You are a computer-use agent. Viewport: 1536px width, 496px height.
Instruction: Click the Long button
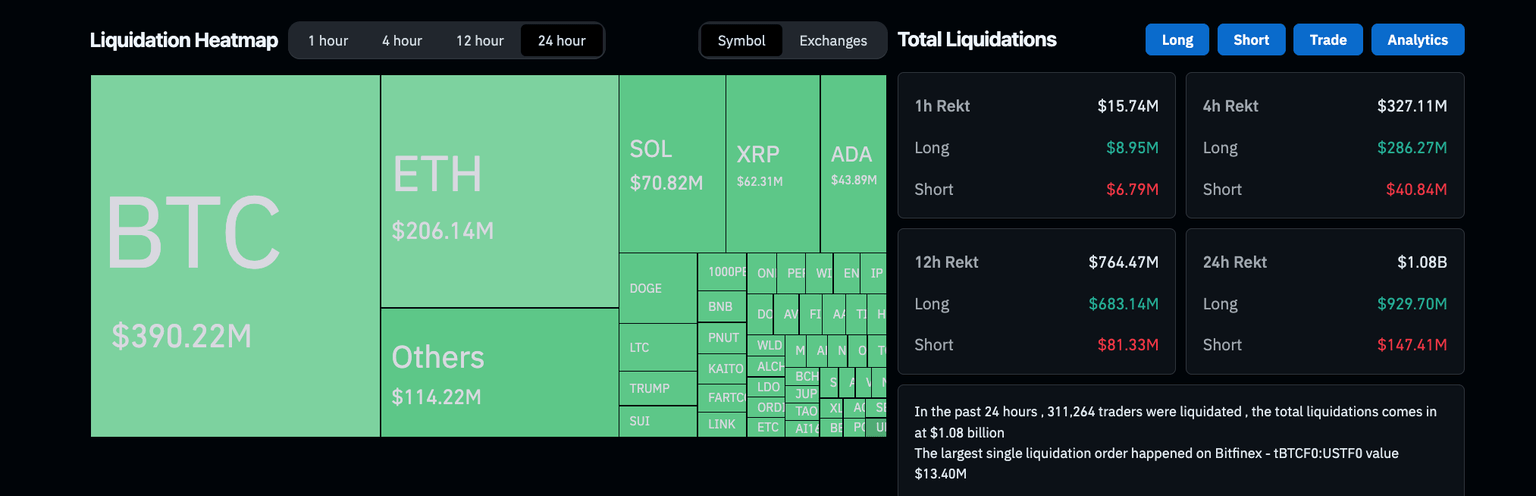coord(1177,40)
